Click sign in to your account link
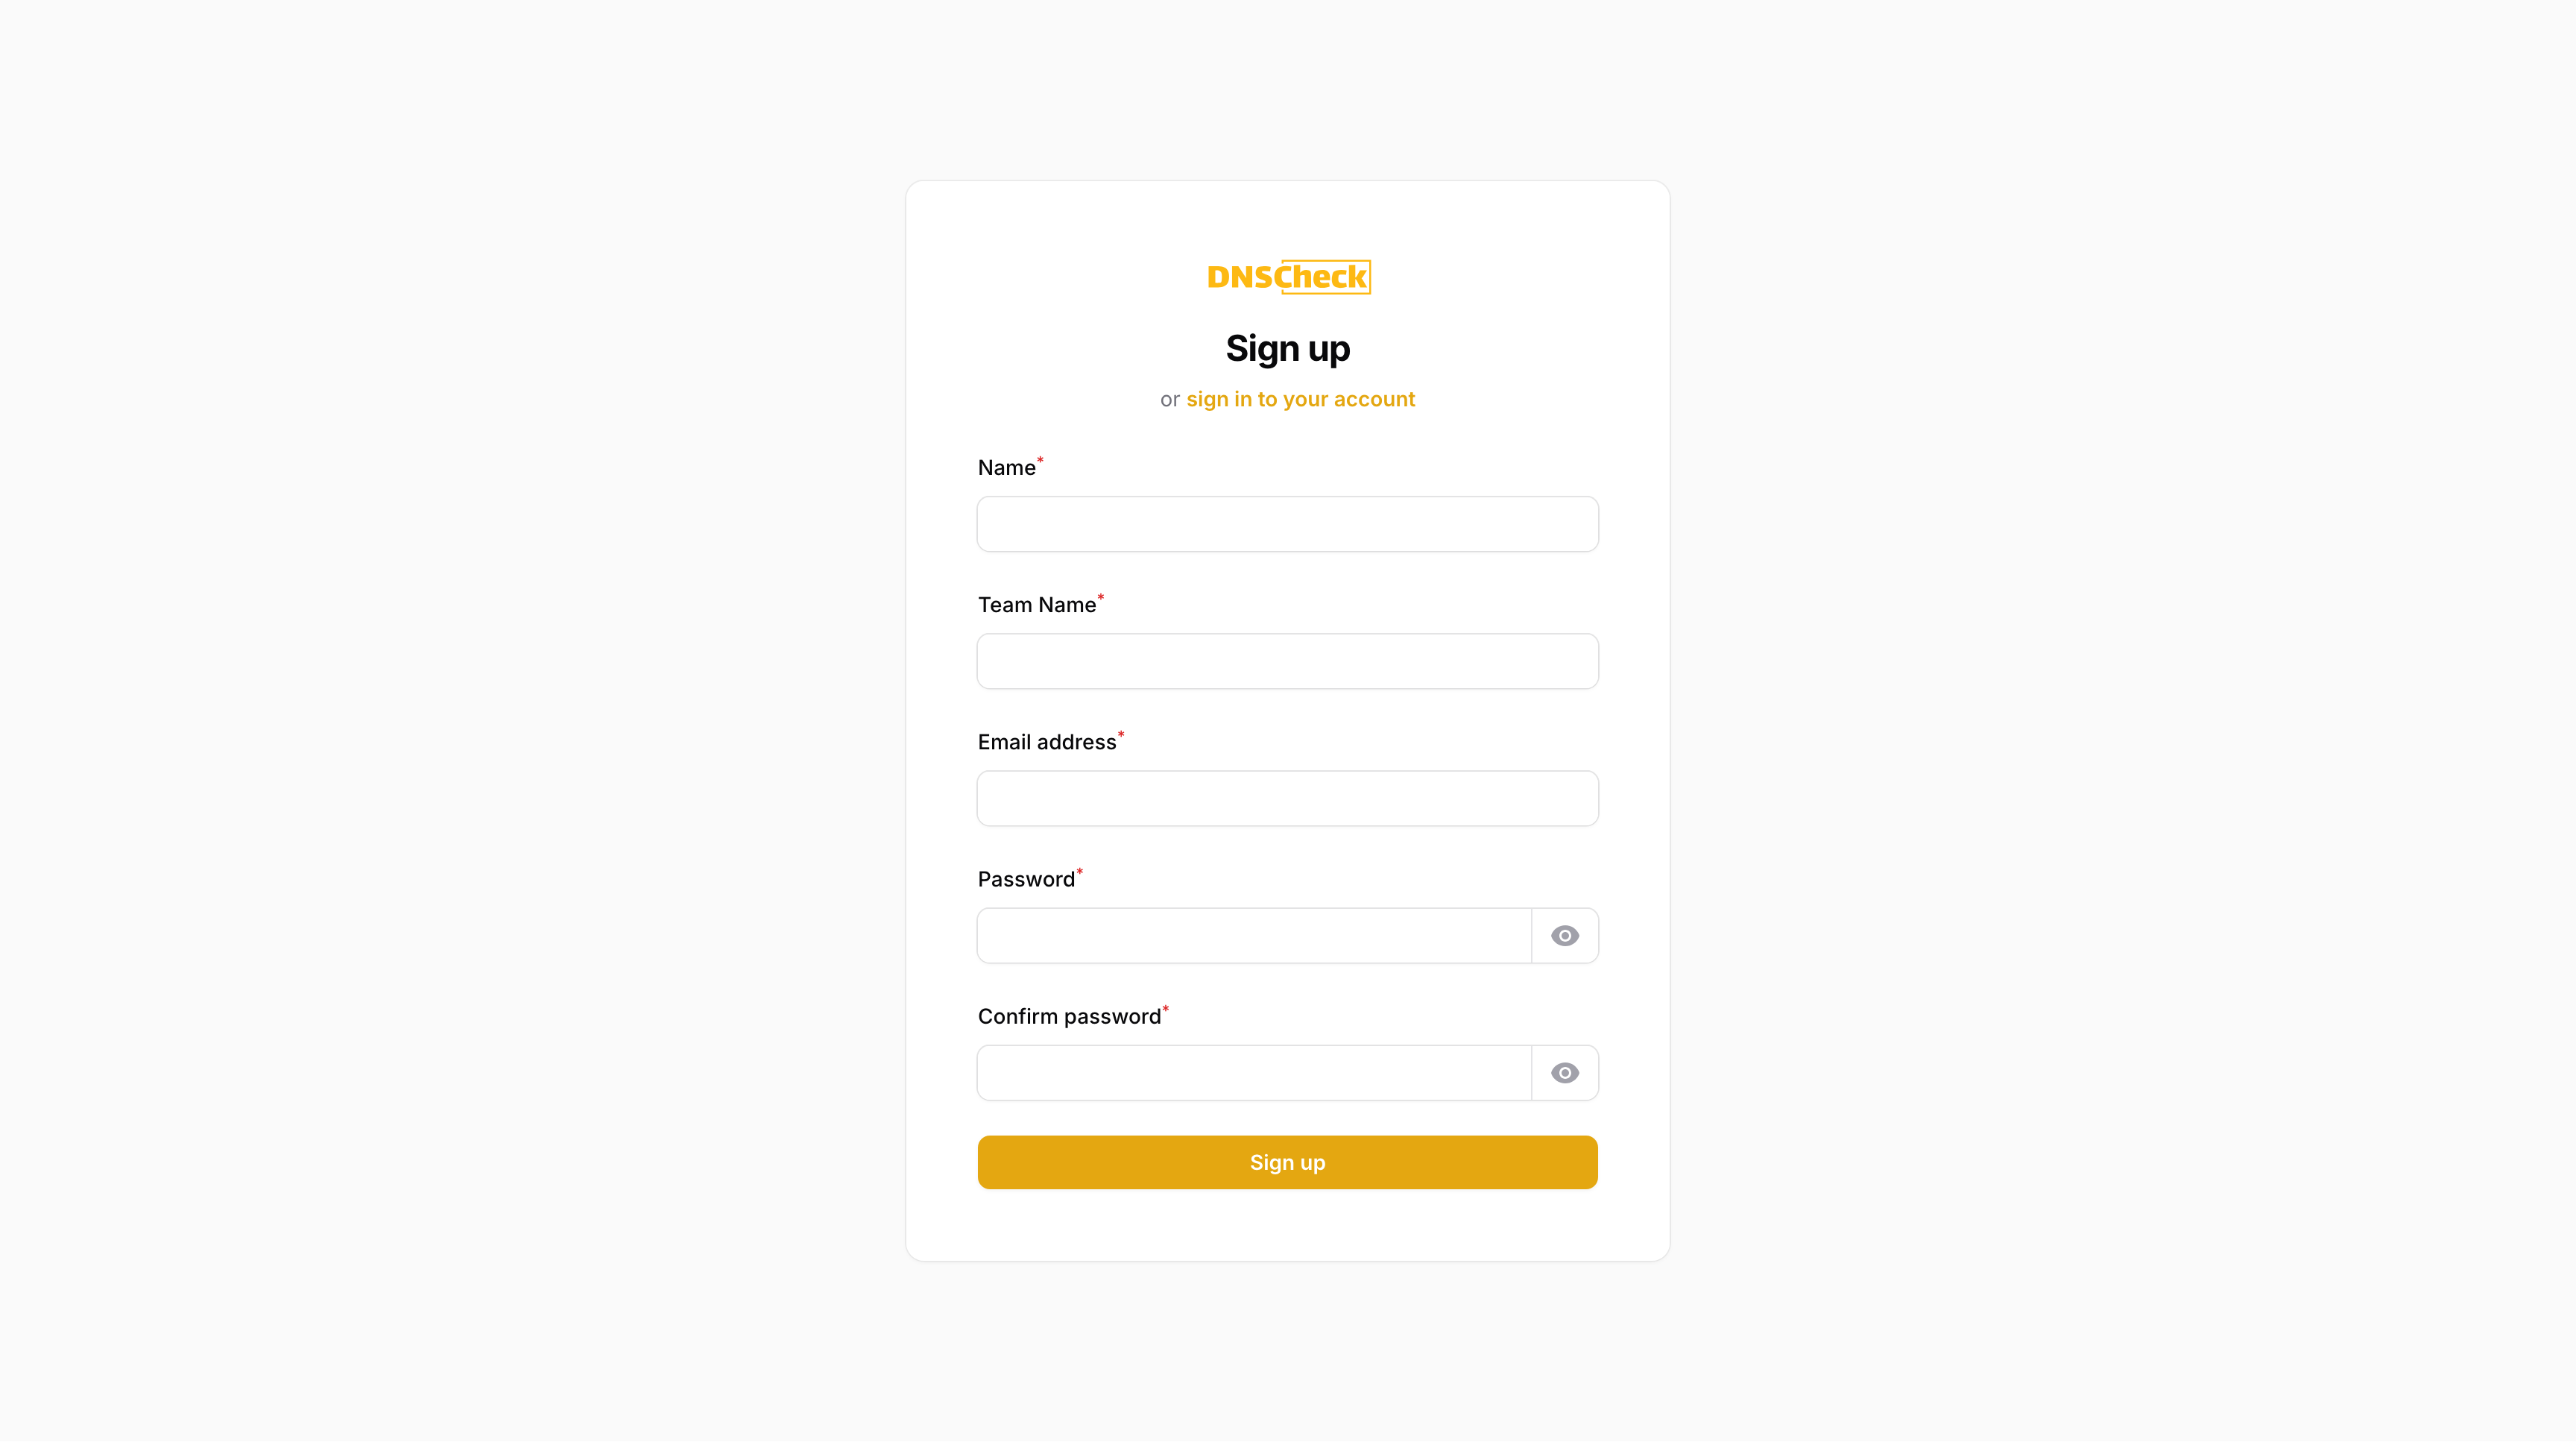This screenshot has height=1442, width=2576. click(x=1301, y=398)
